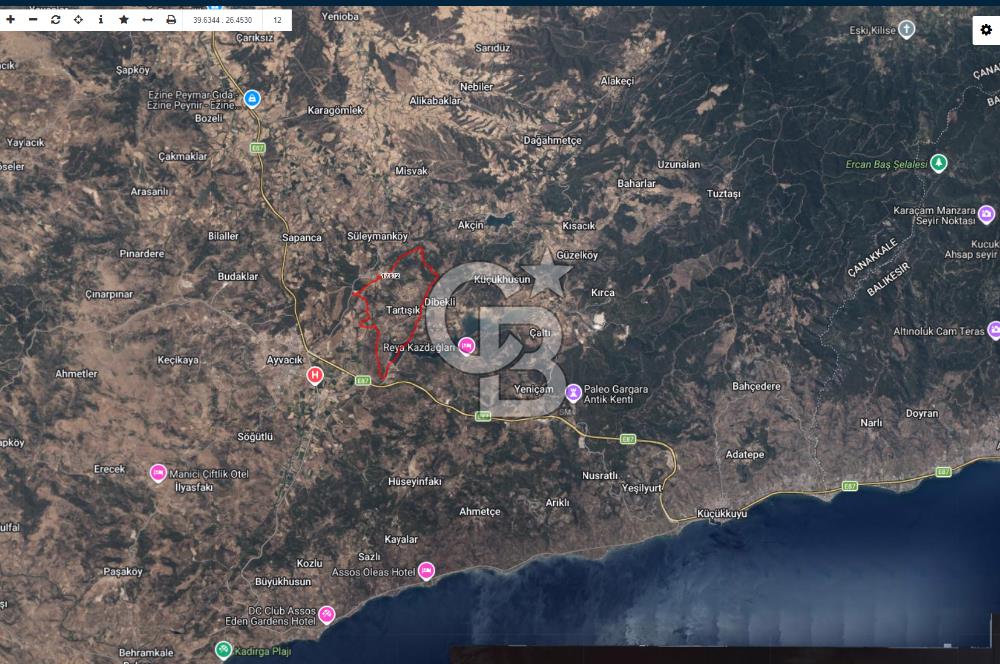Open Reya Kazdağları hotel marker
This screenshot has width=1000, height=664.
point(466,346)
